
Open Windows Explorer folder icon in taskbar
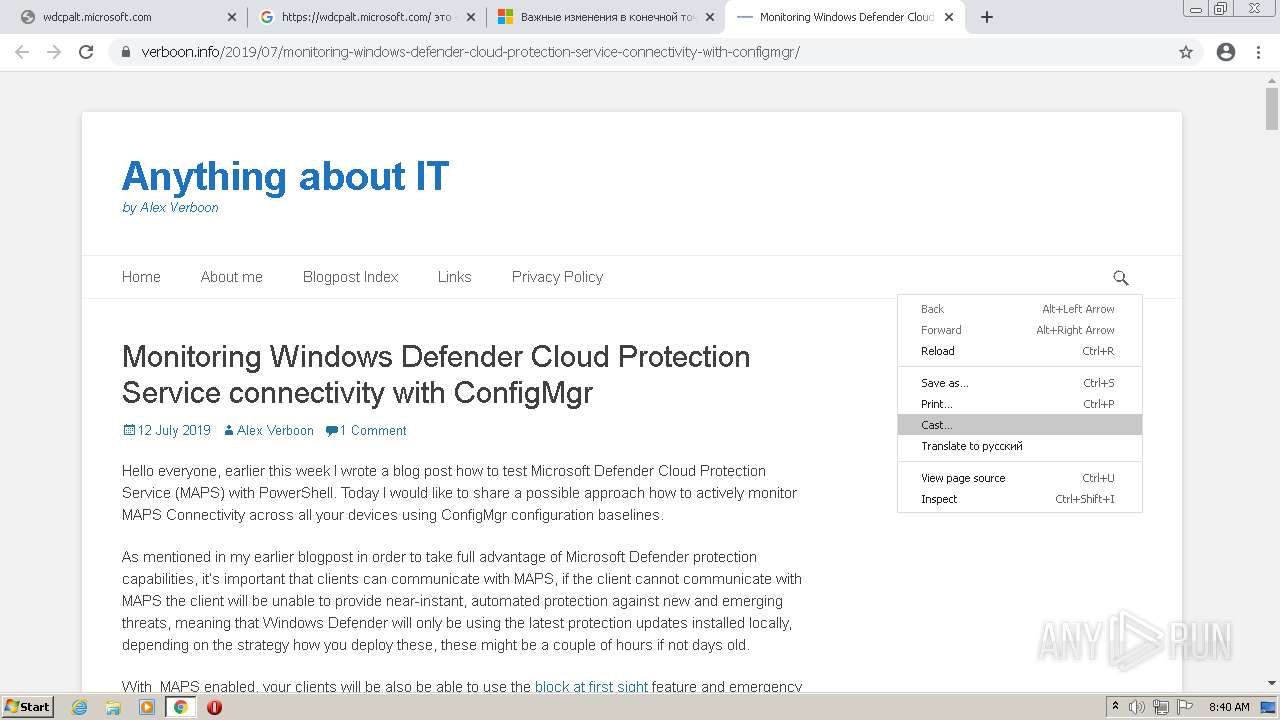pos(113,707)
